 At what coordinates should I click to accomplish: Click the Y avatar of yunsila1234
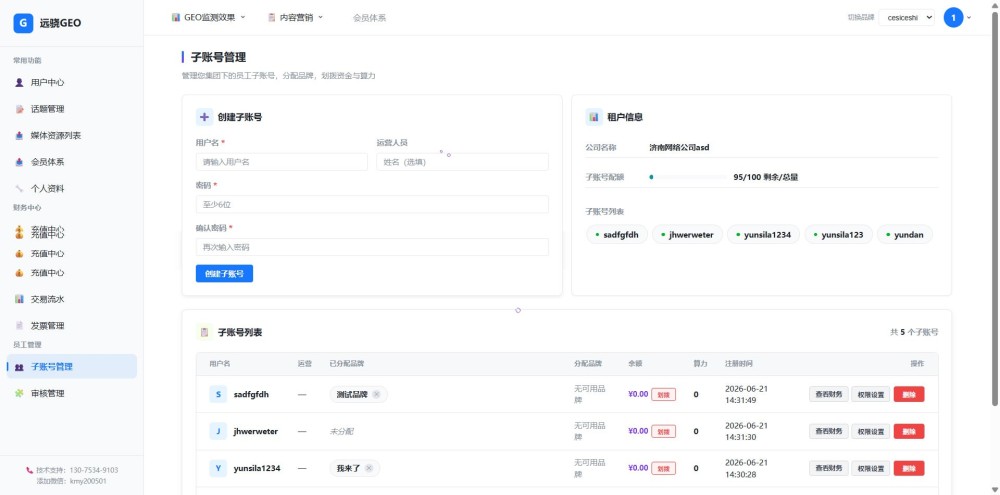coord(218,468)
